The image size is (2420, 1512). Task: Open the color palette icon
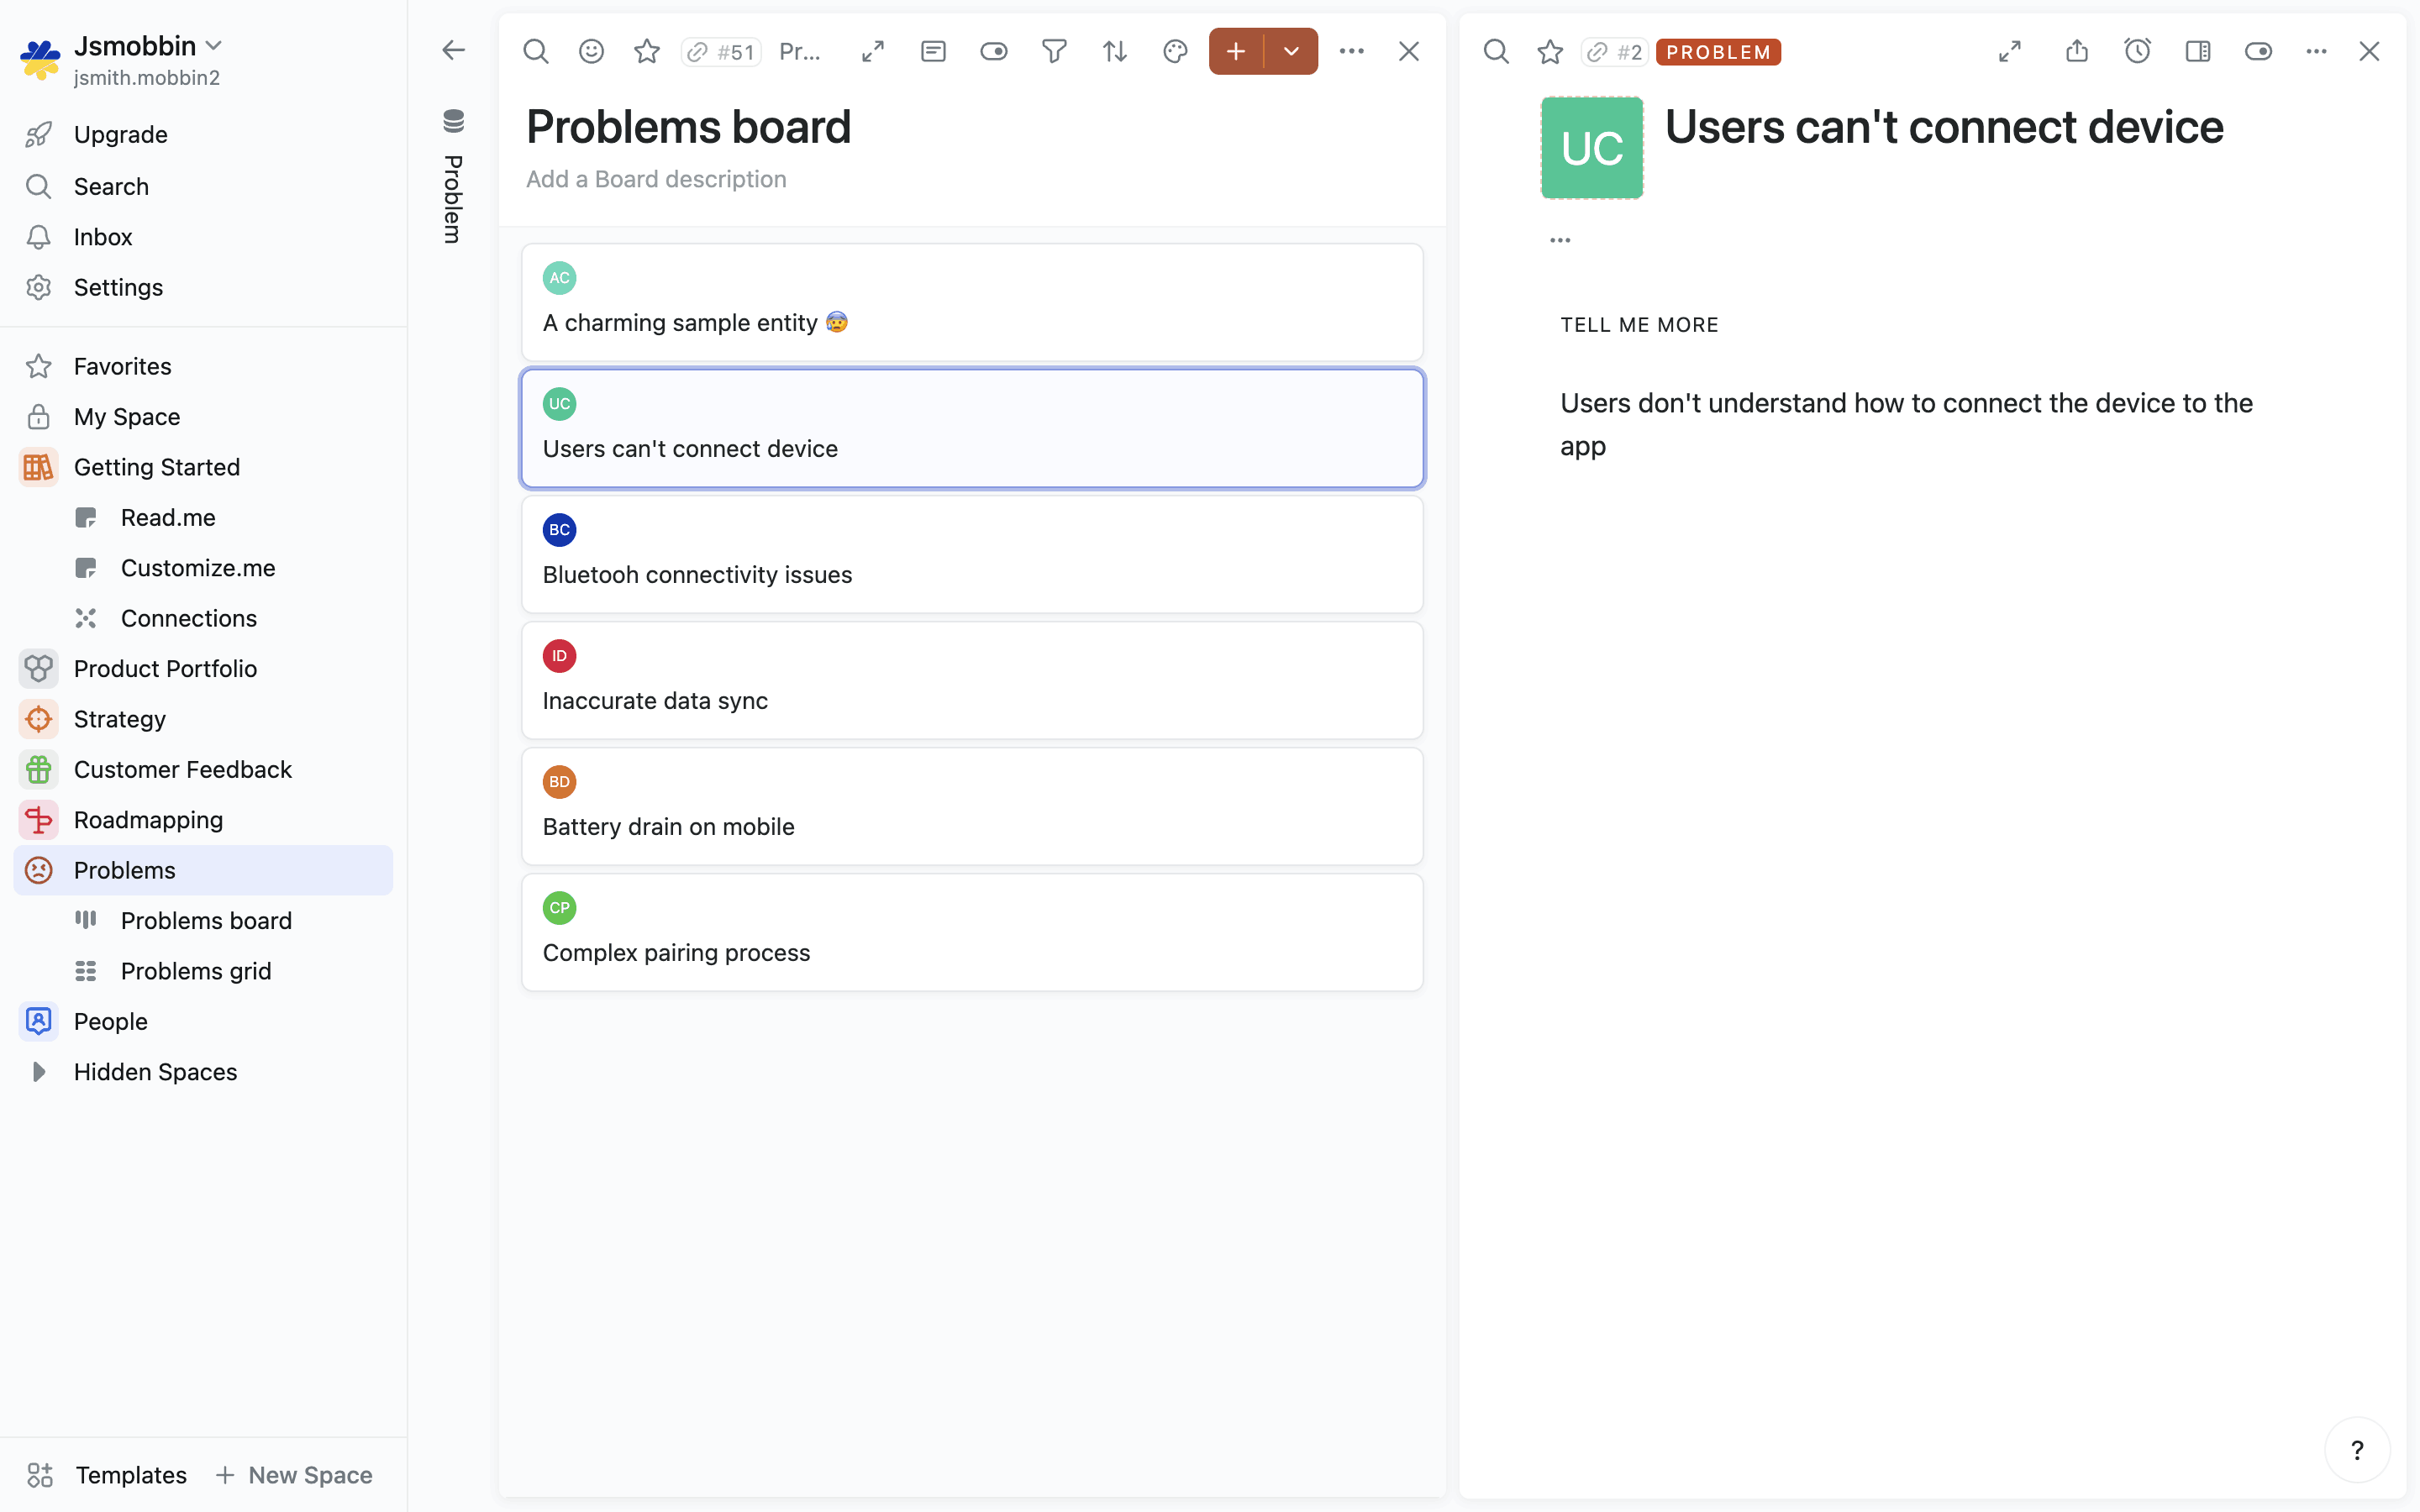point(1175,51)
